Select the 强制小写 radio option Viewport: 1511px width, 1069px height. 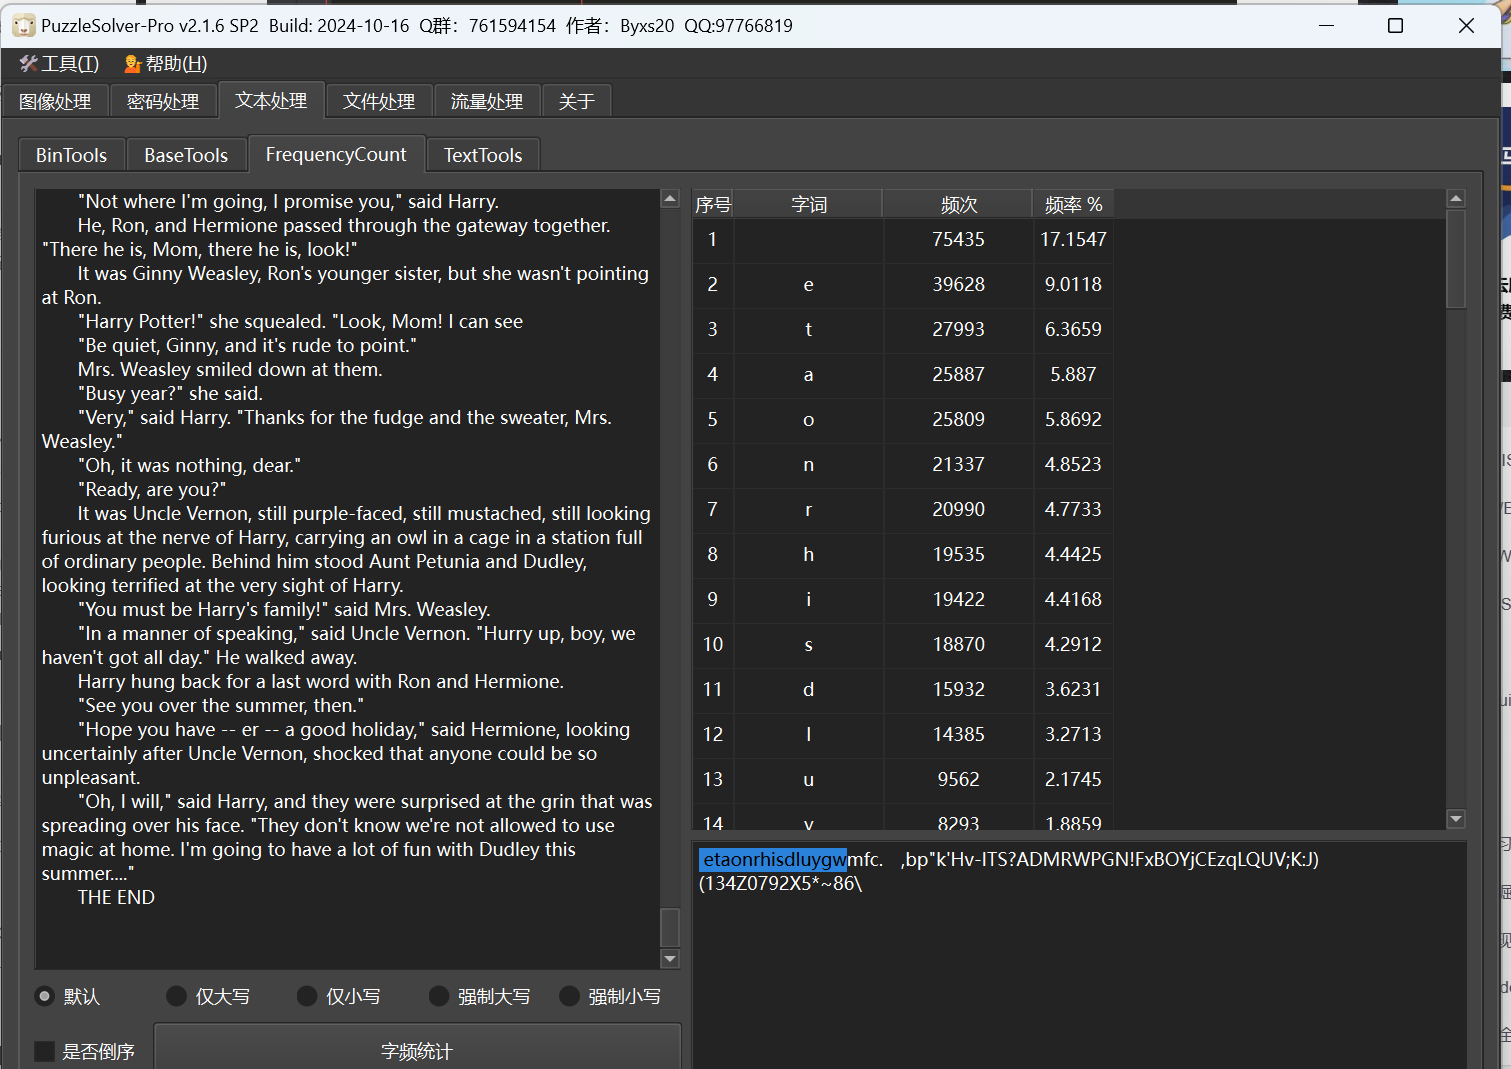click(x=610, y=996)
